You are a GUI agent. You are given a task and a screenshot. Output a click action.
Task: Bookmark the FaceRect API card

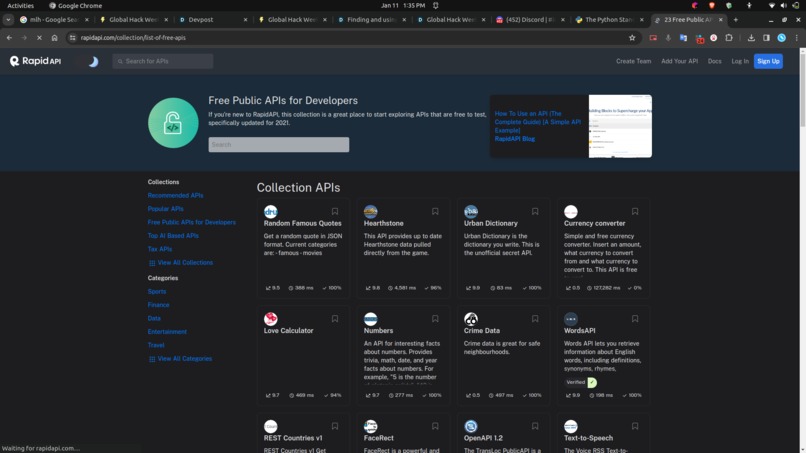pyautogui.click(x=435, y=426)
